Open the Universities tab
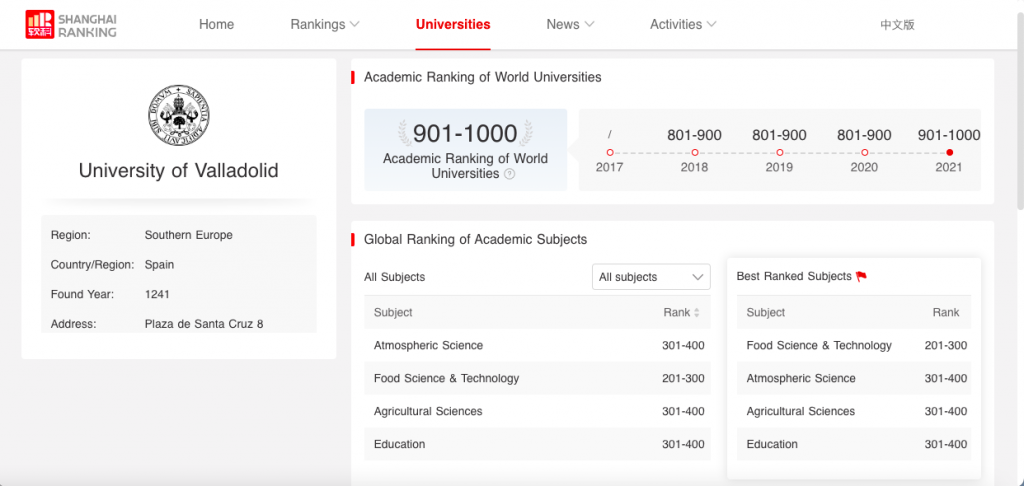This screenshot has height=486, width=1024. [453, 24]
